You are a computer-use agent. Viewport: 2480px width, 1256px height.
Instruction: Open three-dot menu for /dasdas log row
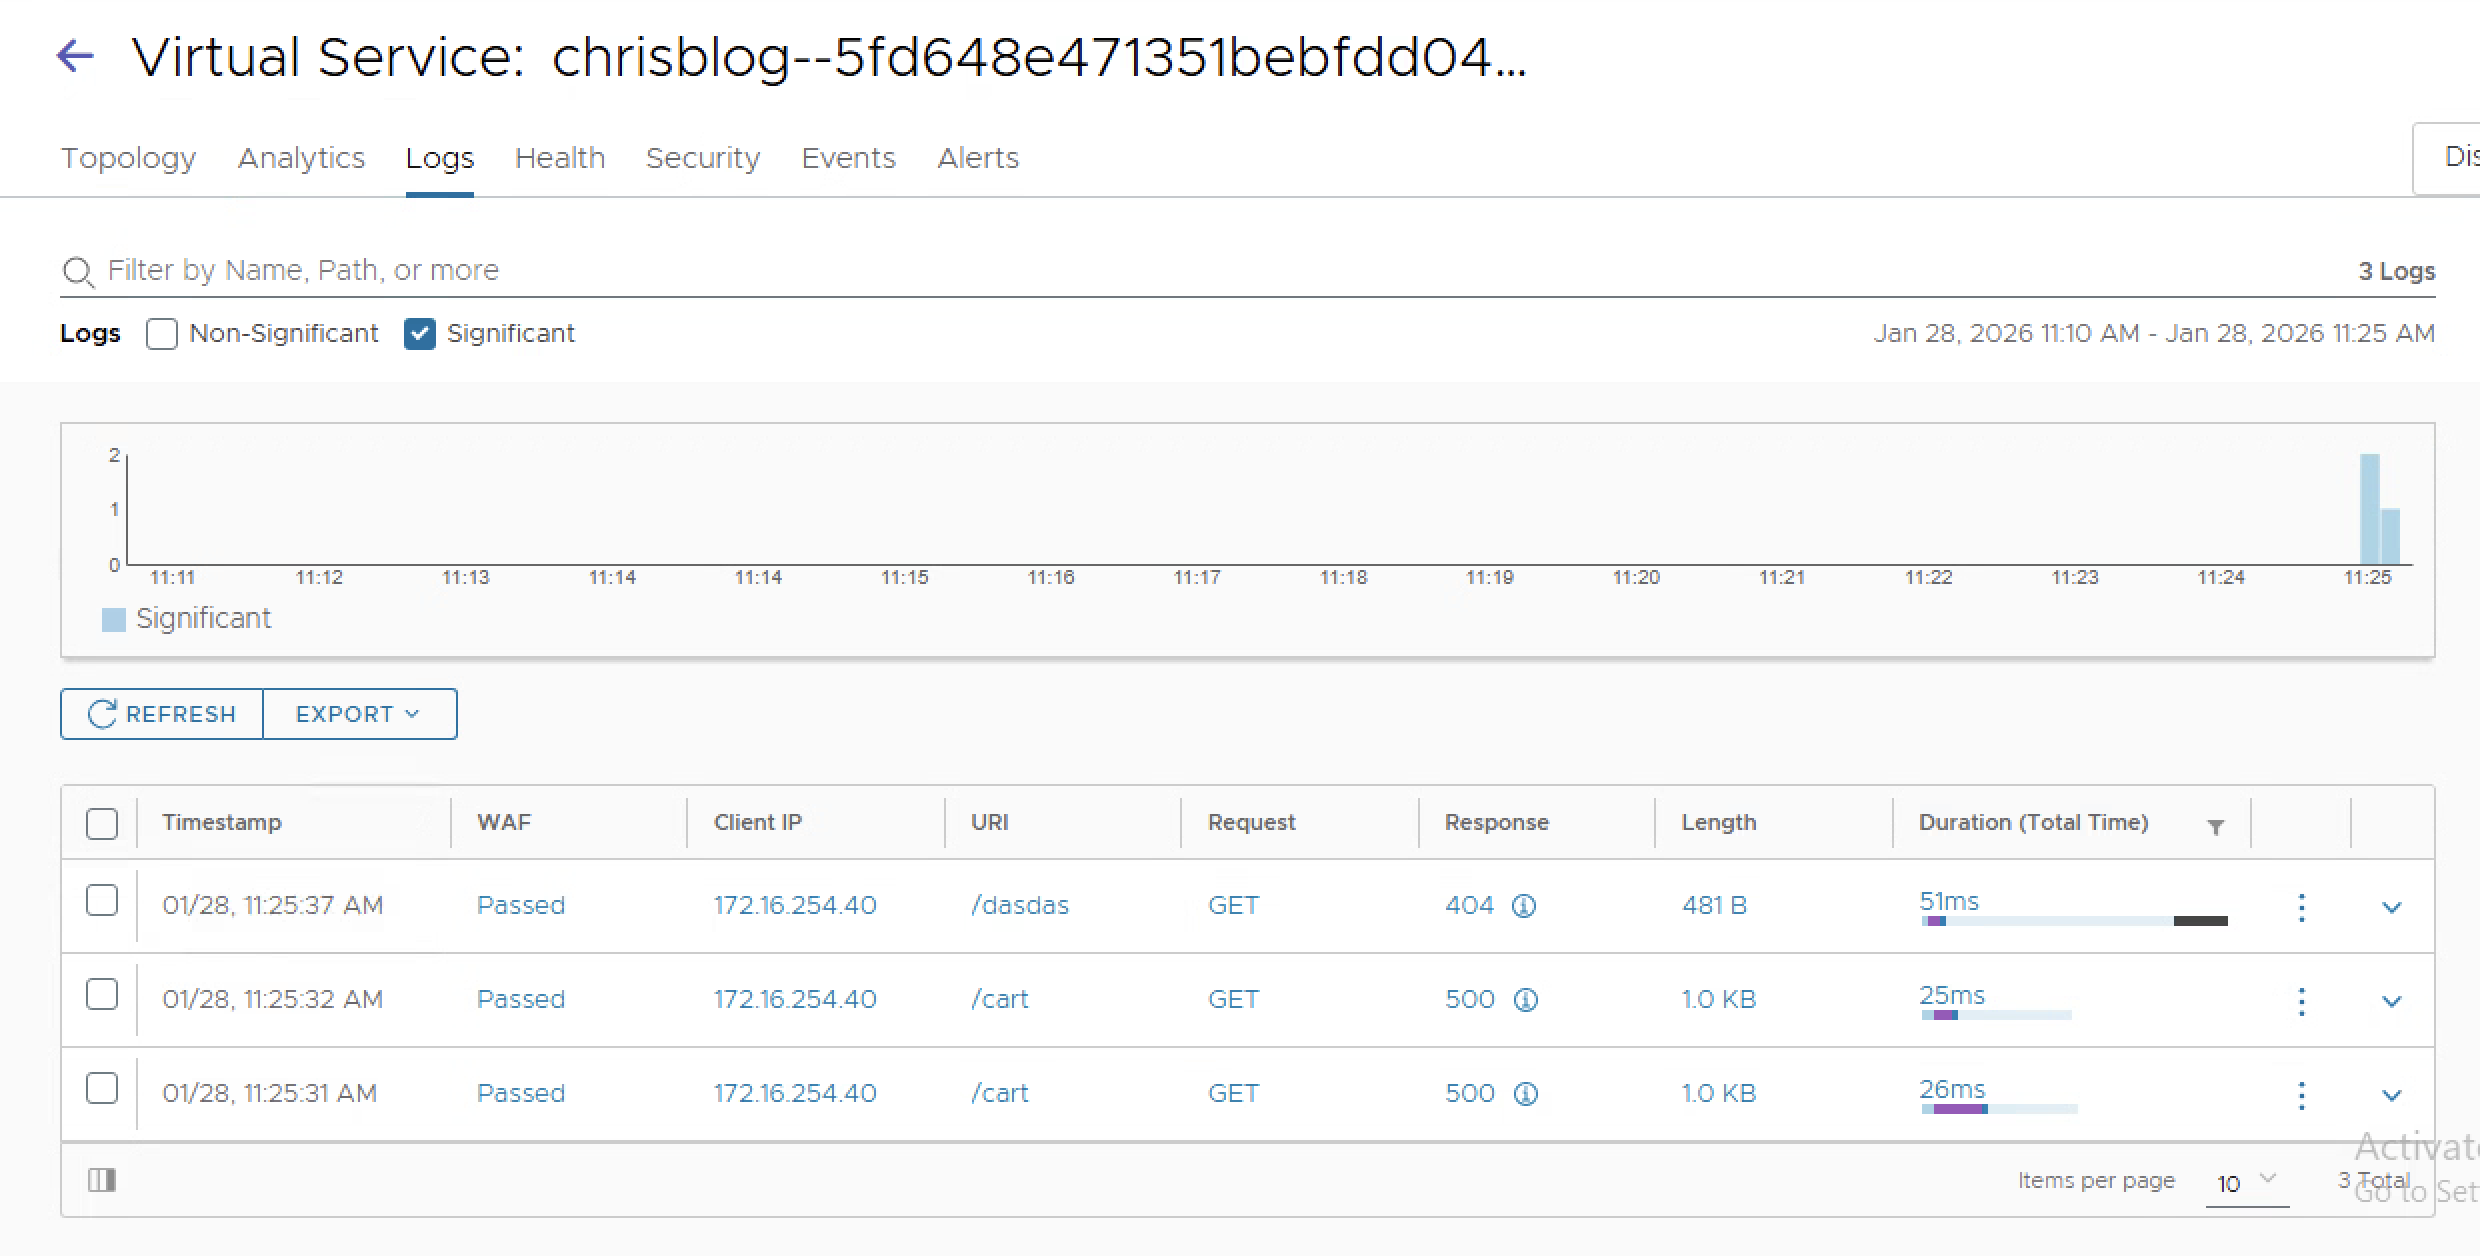click(2301, 907)
